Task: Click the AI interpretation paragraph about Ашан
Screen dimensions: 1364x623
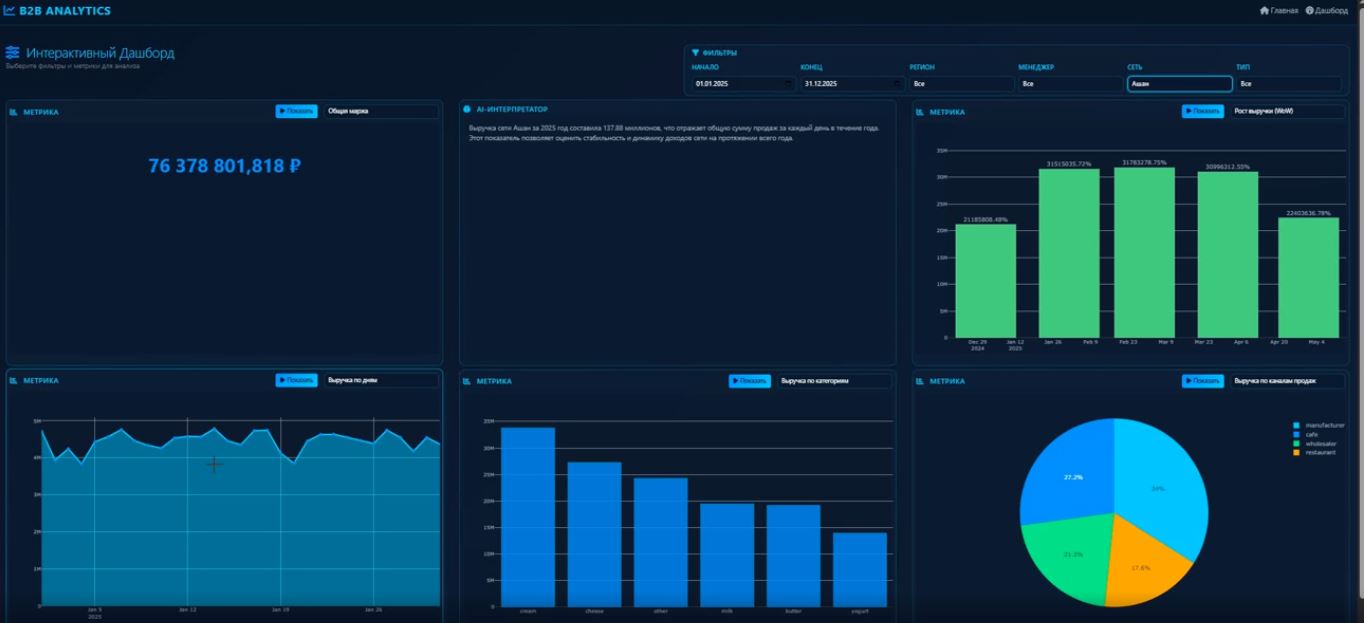Action: click(x=674, y=133)
